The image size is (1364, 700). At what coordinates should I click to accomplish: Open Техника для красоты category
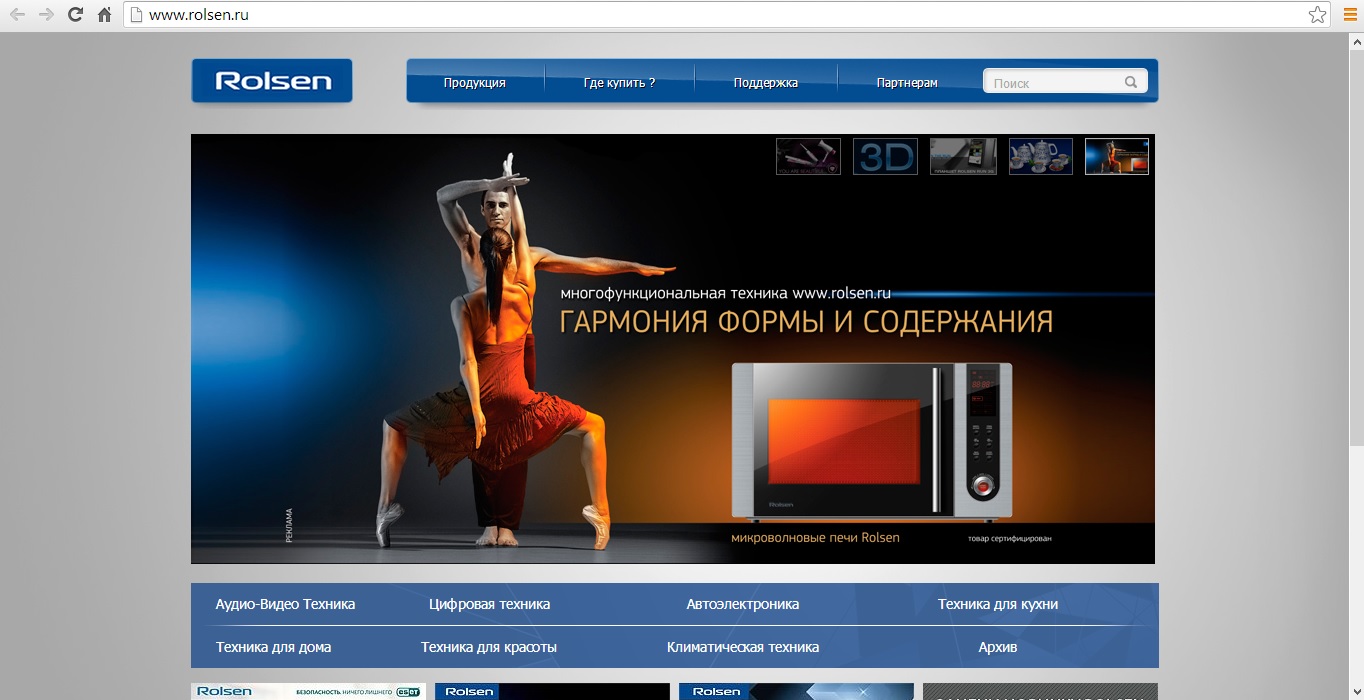tap(489, 647)
